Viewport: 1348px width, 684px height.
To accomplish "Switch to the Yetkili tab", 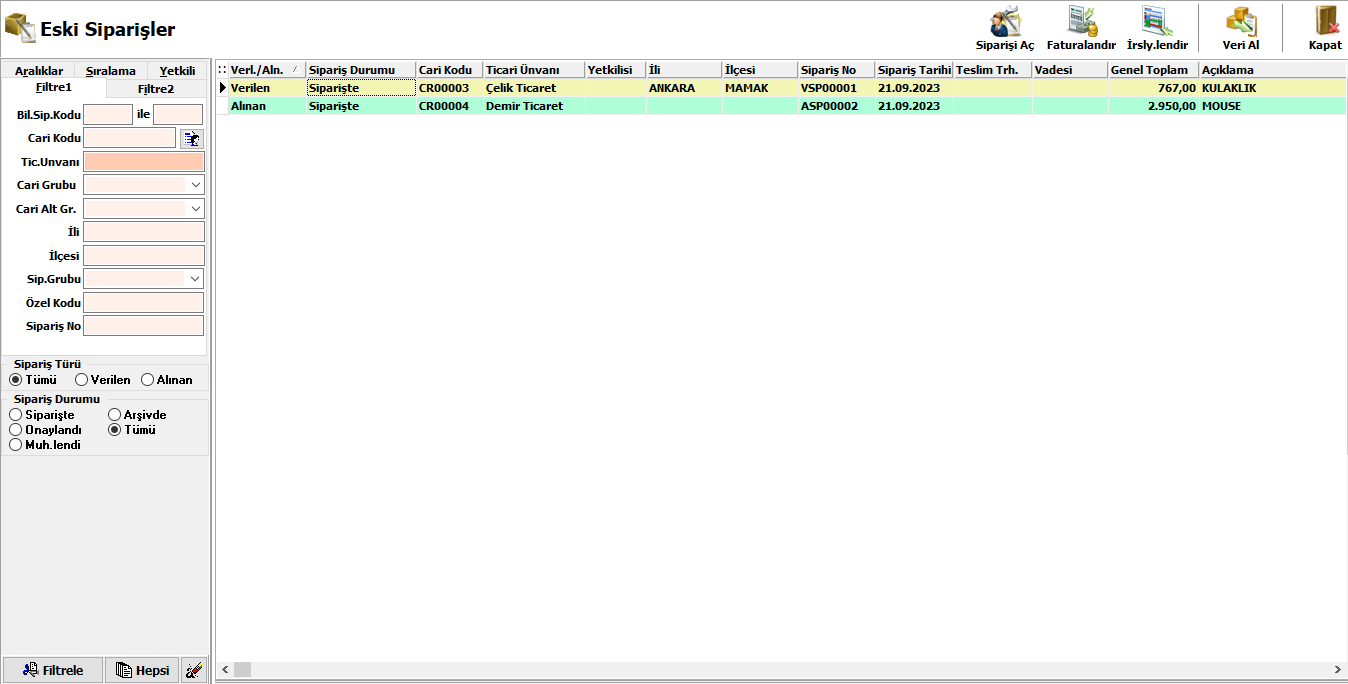I will (x=178, y=71).
